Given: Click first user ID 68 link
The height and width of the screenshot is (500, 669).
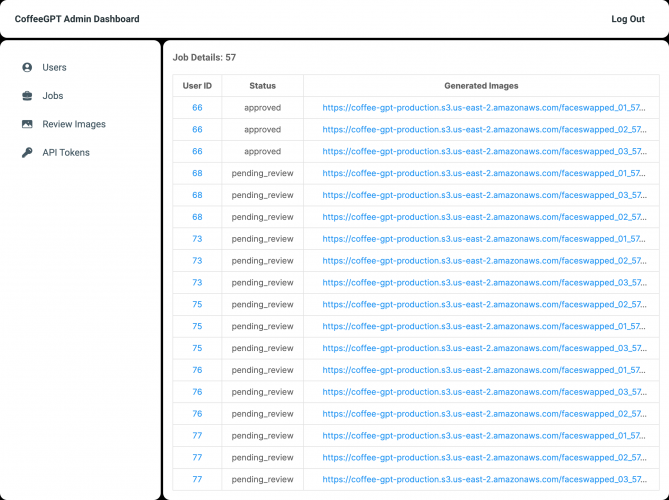Looking at the screenshot, I should [197, 173].
